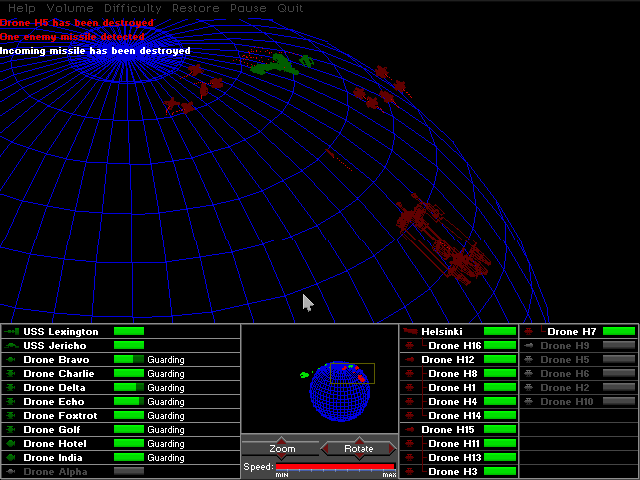Viewport: 640px width, 480px height.
Task: Click Drone Bravo's partially depleted health bar
Action: (129, 360)
